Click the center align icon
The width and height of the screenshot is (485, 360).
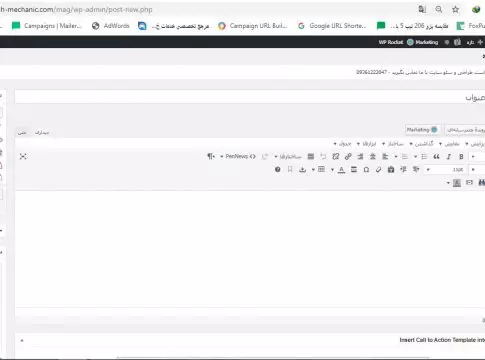pos(373,157)
